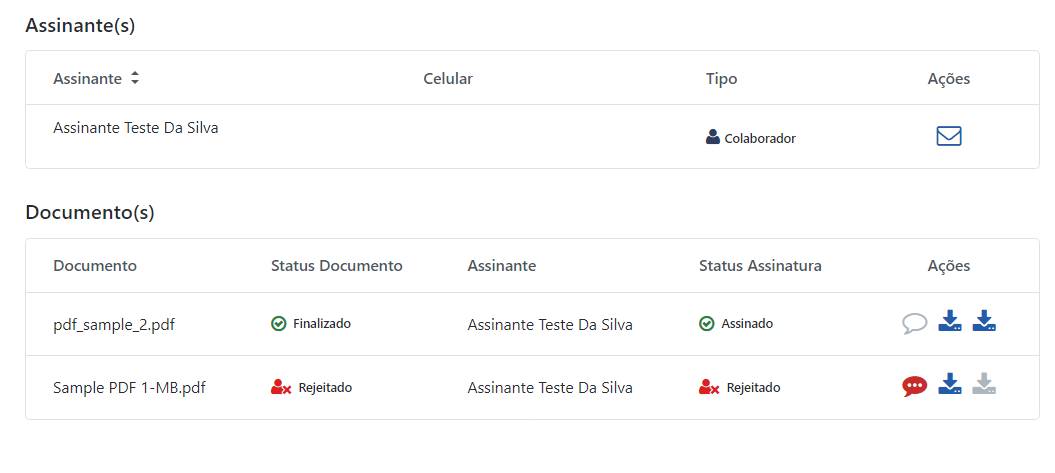Click the red rejected icon in Status Documento column
Screen dimensions: 1055x473
pyautogui.click(x=281, y=388)
